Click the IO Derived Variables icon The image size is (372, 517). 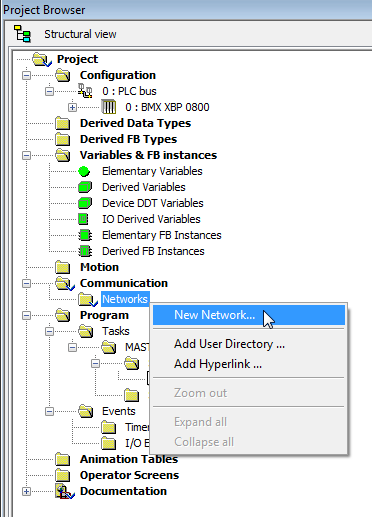pos(83,219)
